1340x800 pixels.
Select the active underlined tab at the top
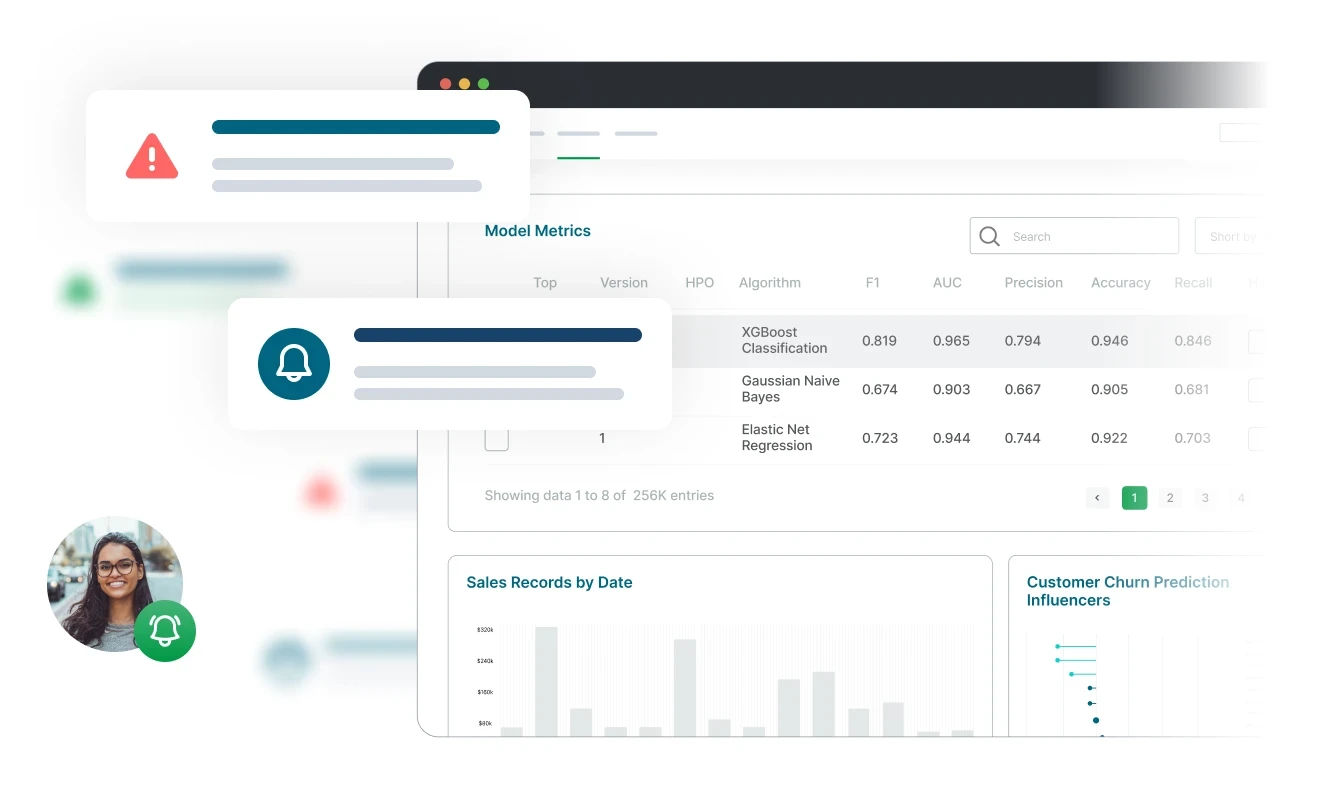click(x=578, y=133)
